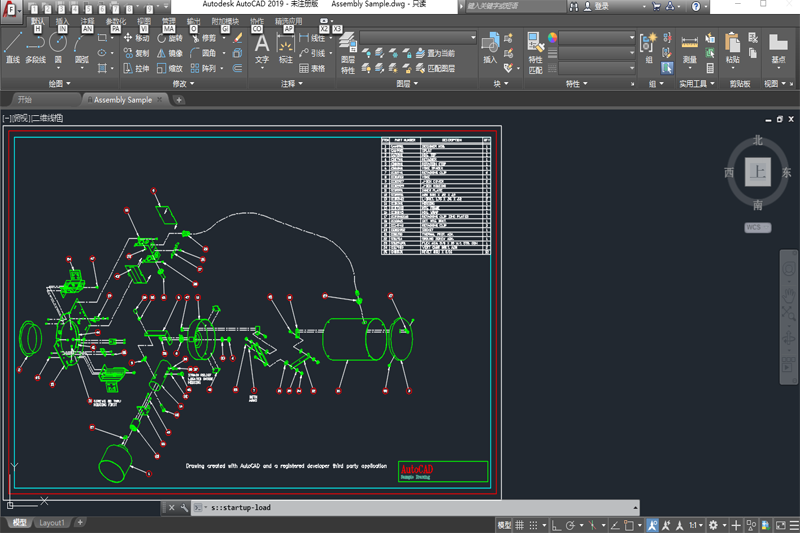Expand the 图层 (Layers) panel
This screenshot has width=800, height=533.
(x=407, y=84)
